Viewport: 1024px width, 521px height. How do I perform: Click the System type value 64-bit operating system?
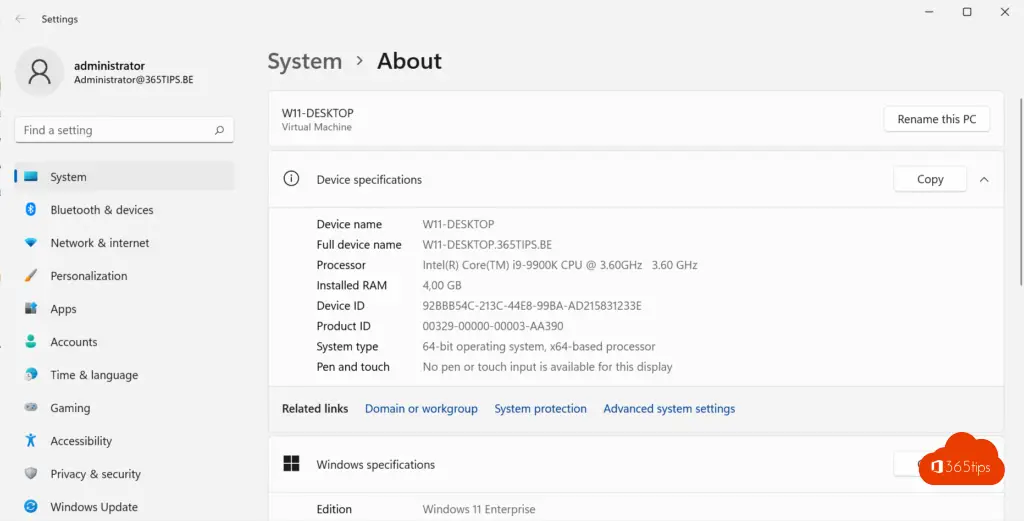[x=539, y=347]
